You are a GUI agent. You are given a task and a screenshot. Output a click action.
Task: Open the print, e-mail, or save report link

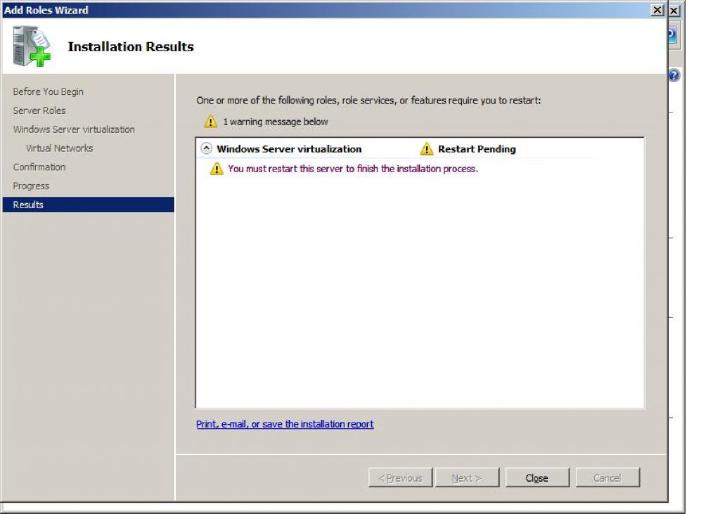click(285, 424)
